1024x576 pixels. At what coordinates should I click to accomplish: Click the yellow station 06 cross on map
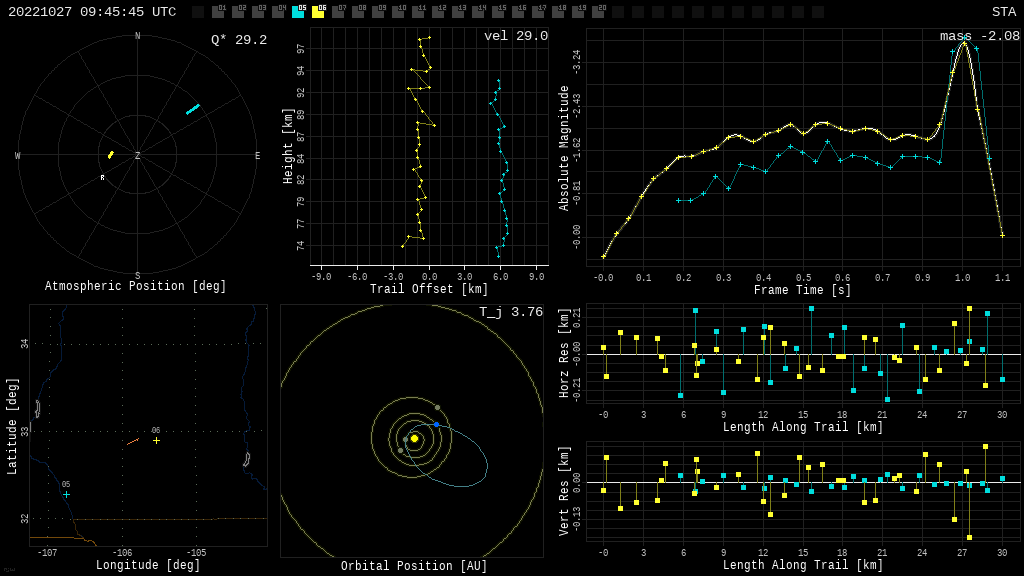click(x=156, y=440)
